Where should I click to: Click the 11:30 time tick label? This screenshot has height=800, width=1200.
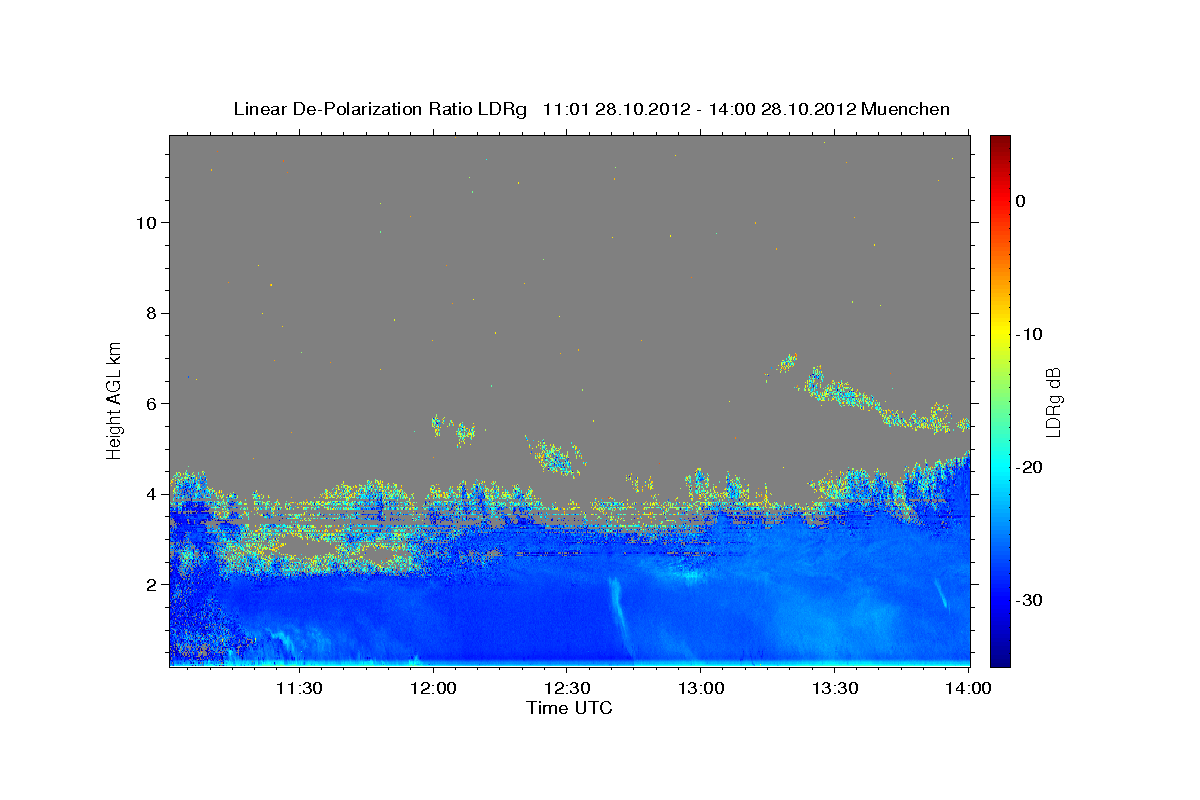[299, 689]
